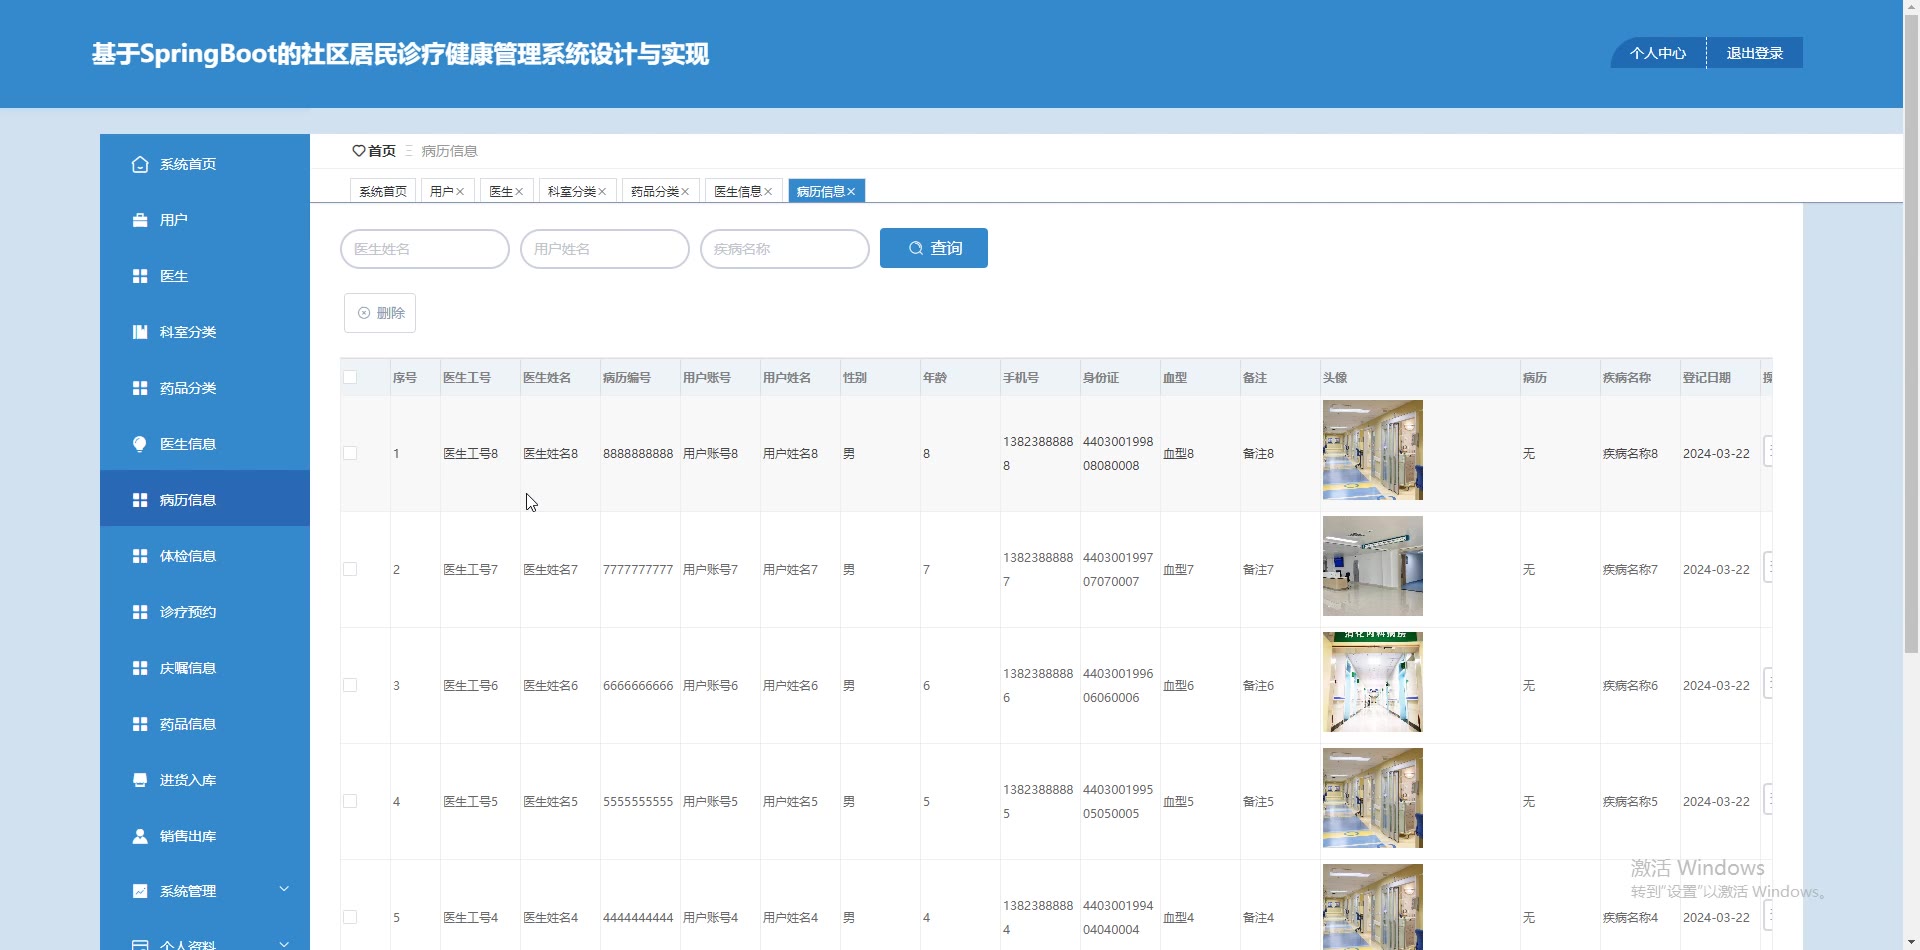The height and width of the screenshot is (950, 1920).
Task: Open the avatar image in row 医生工号8
Action: click(1373, 450)
